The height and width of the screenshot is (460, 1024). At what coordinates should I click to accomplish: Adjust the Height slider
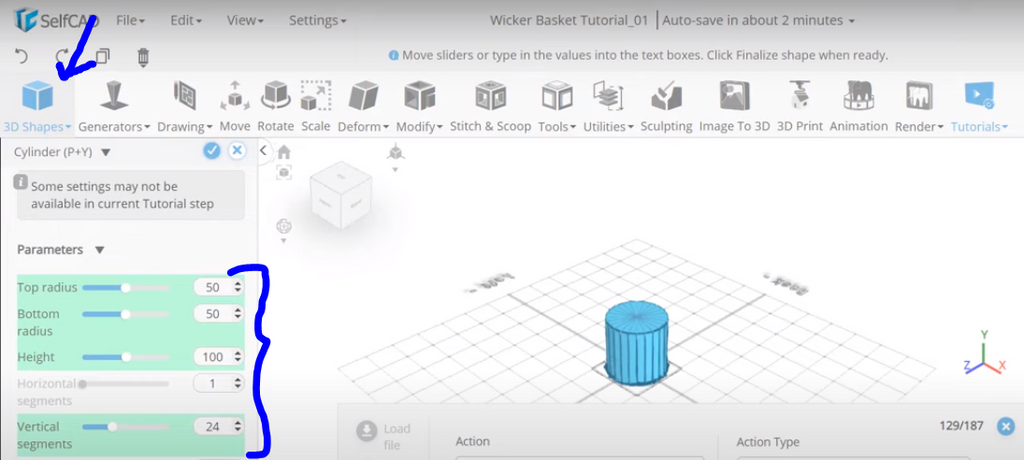pos(125,357)
